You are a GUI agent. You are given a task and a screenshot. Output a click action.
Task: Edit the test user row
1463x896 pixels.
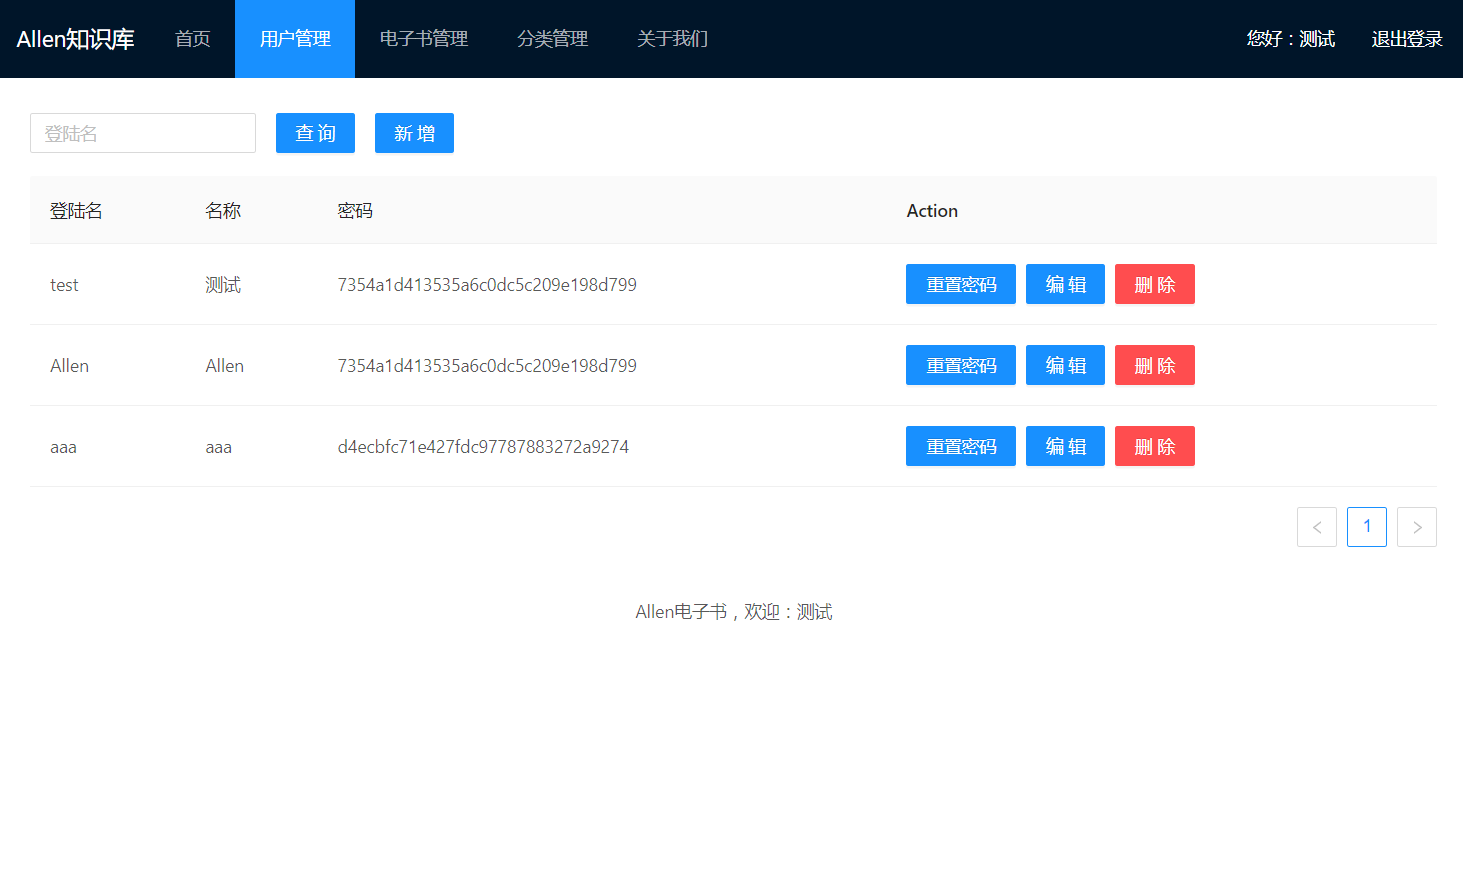(x=1065, y=284)
